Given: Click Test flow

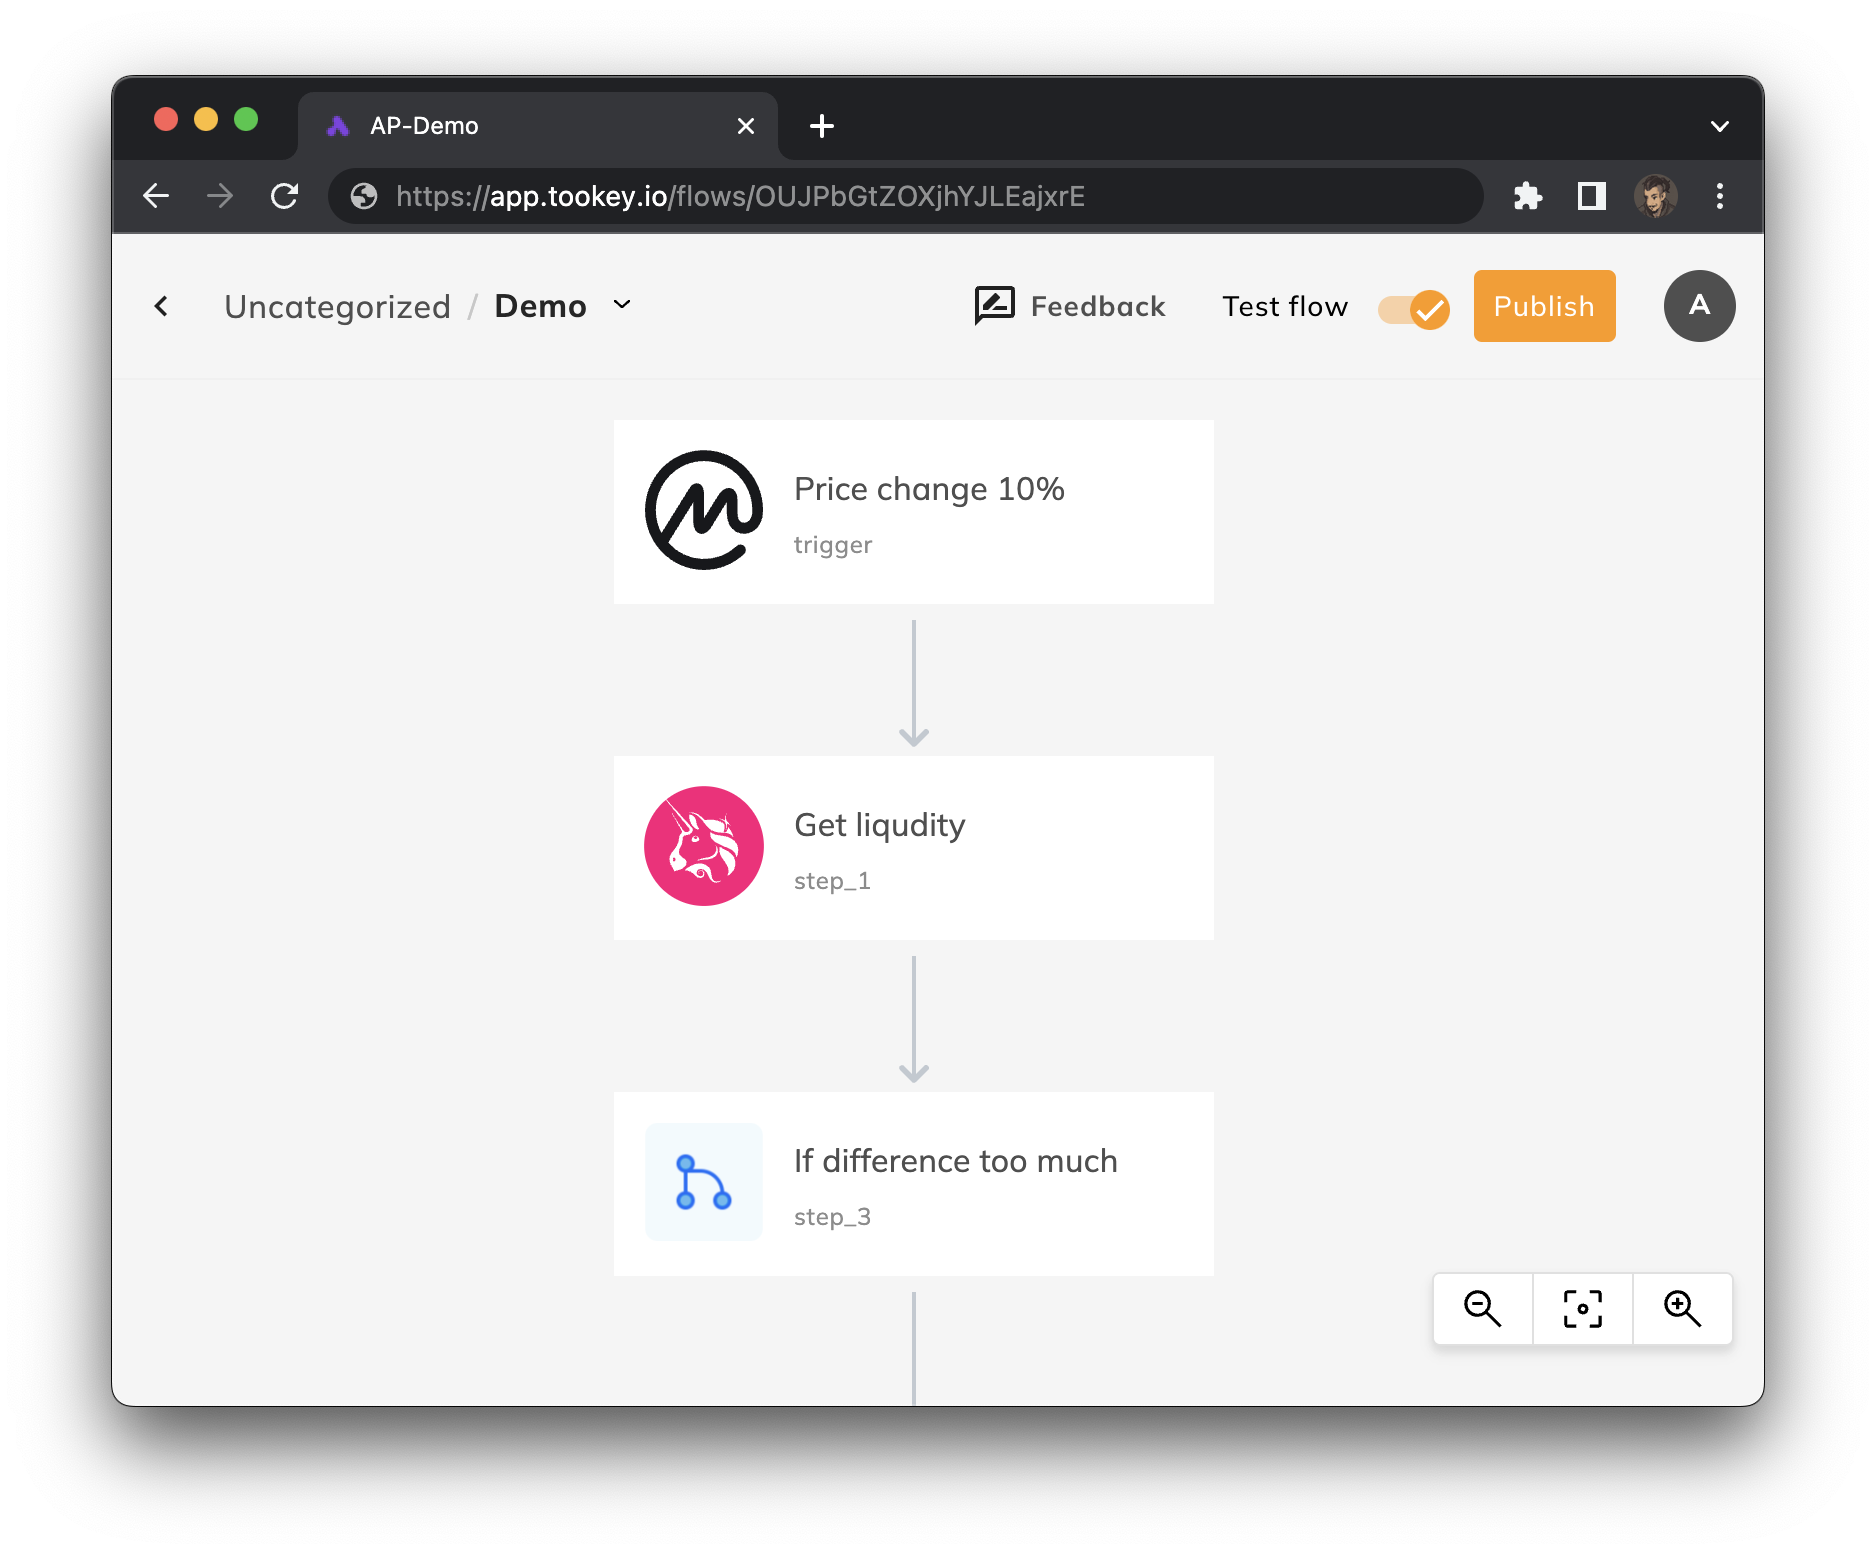Looking at the screenshot, I should 1285,306.
